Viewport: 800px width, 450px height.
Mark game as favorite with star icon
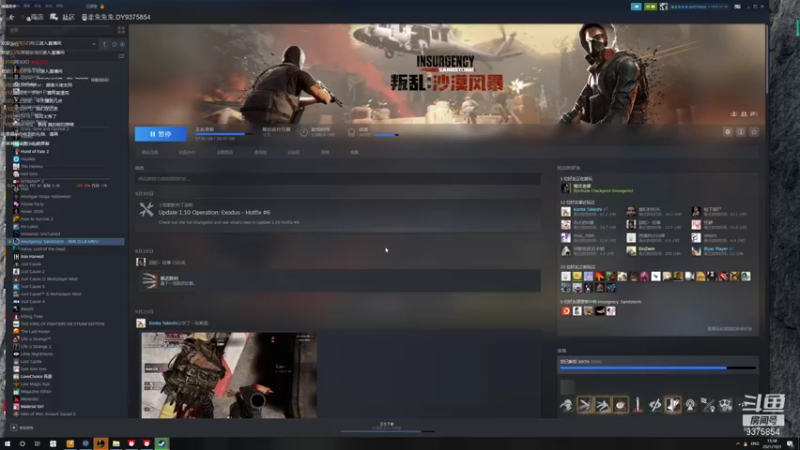coord(754,132)
